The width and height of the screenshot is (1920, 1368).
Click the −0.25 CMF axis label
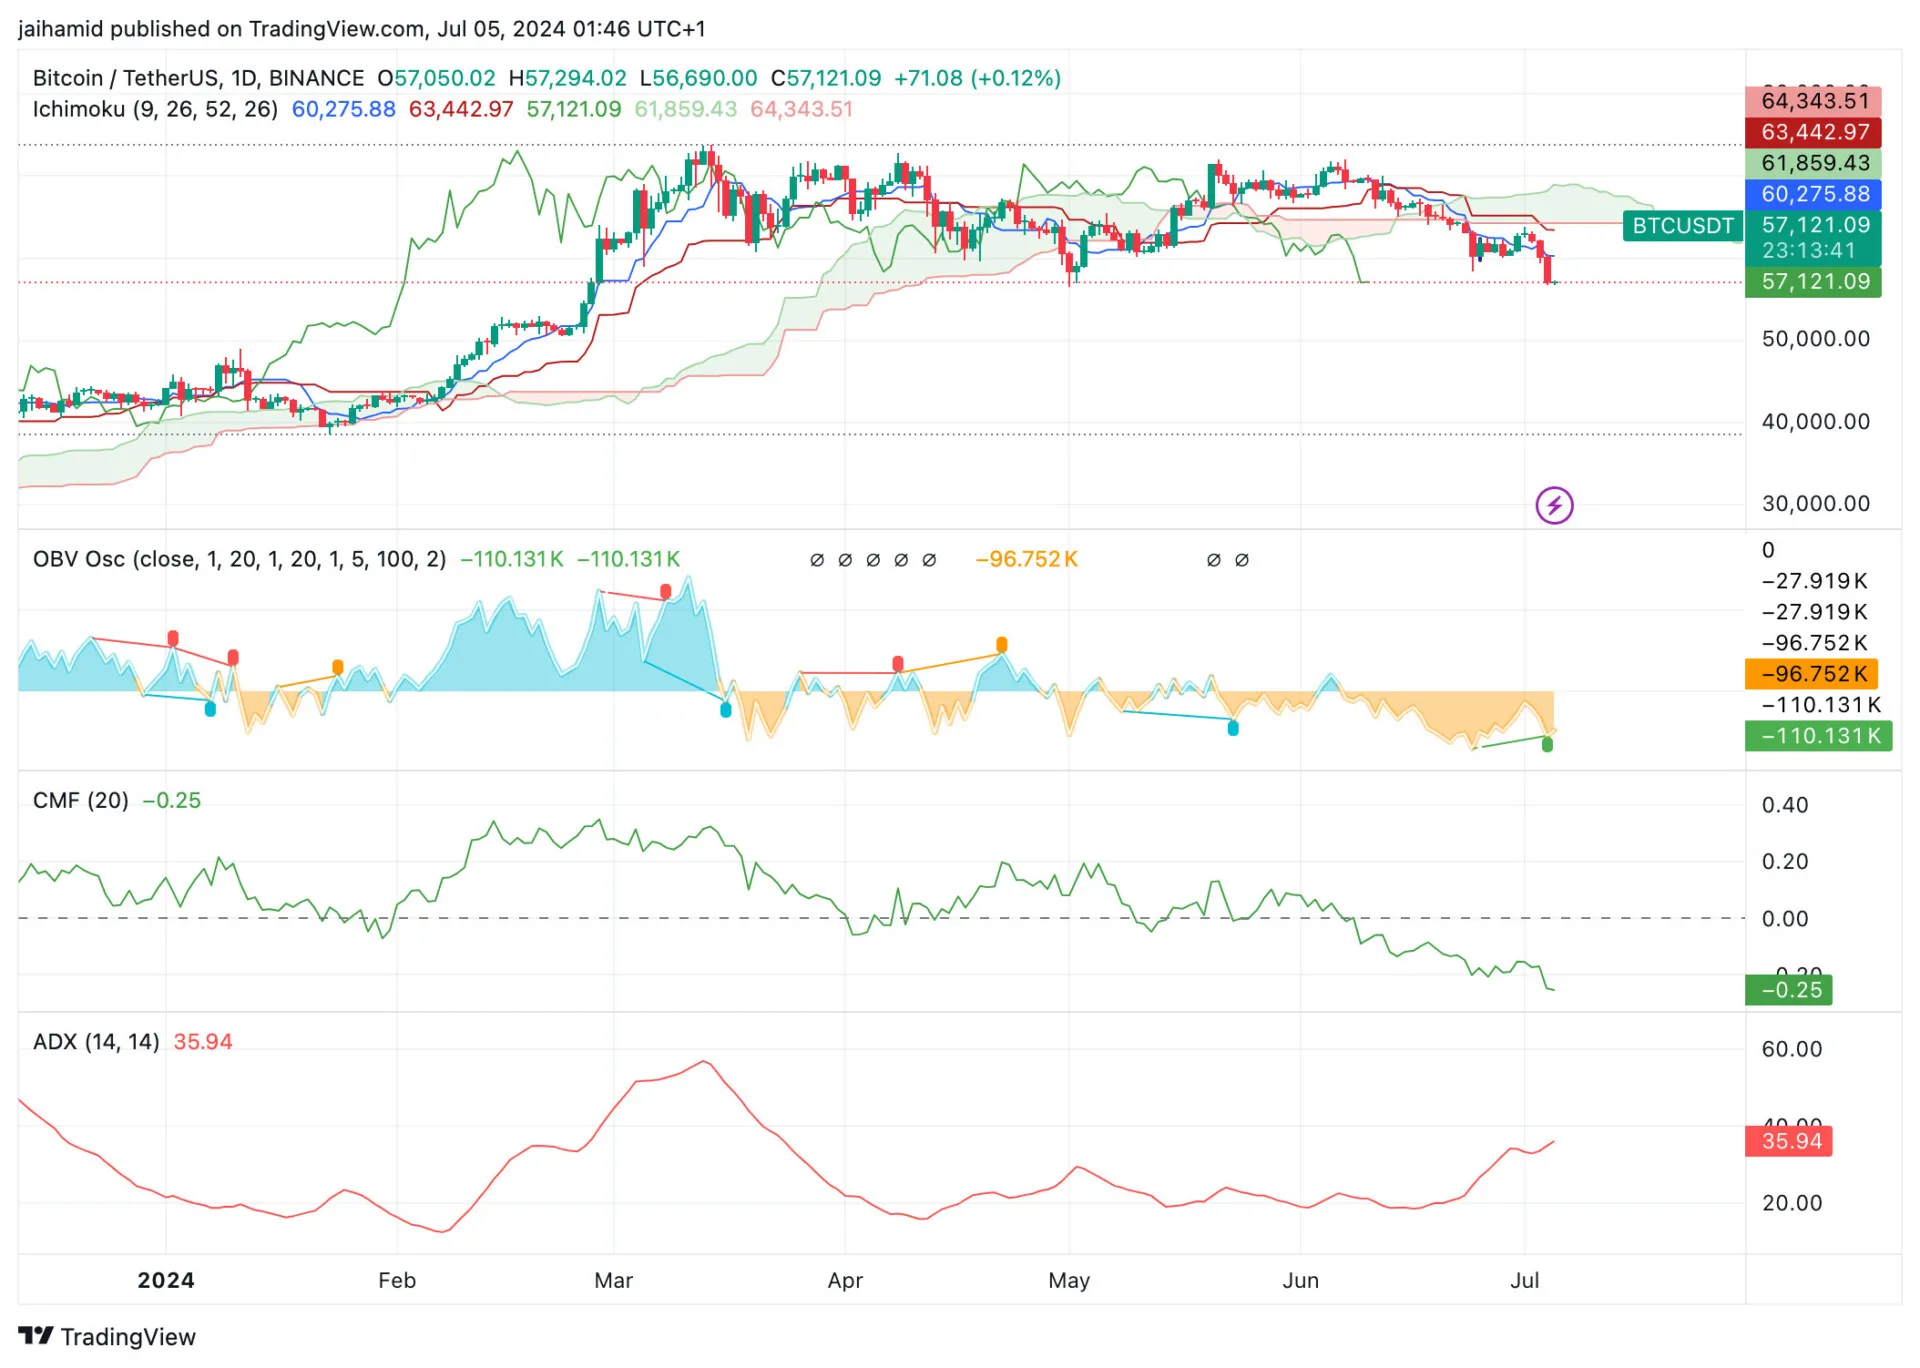point(1789,990)
